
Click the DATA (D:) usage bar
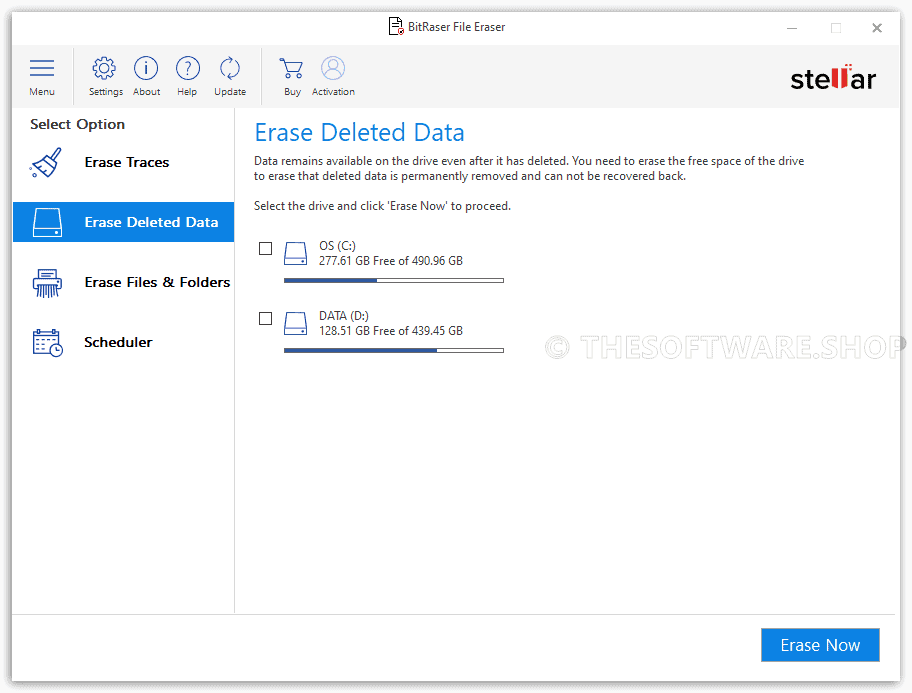394,350
